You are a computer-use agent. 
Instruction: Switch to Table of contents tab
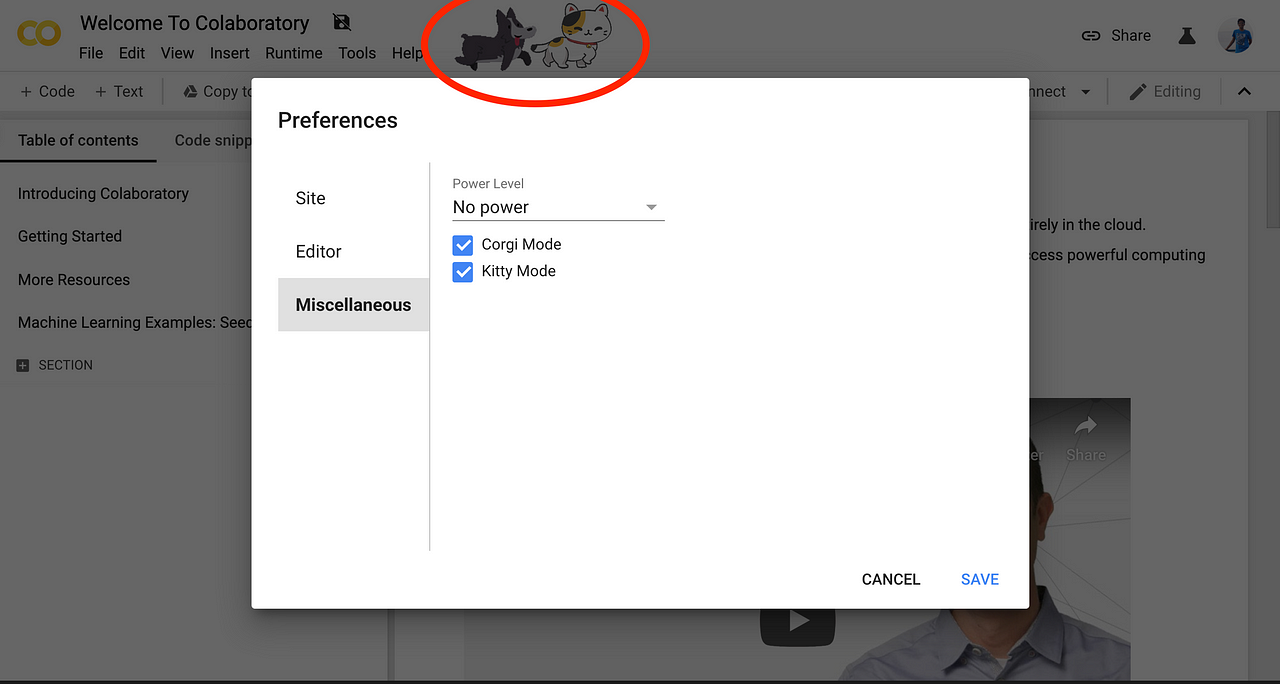point(78,140)
